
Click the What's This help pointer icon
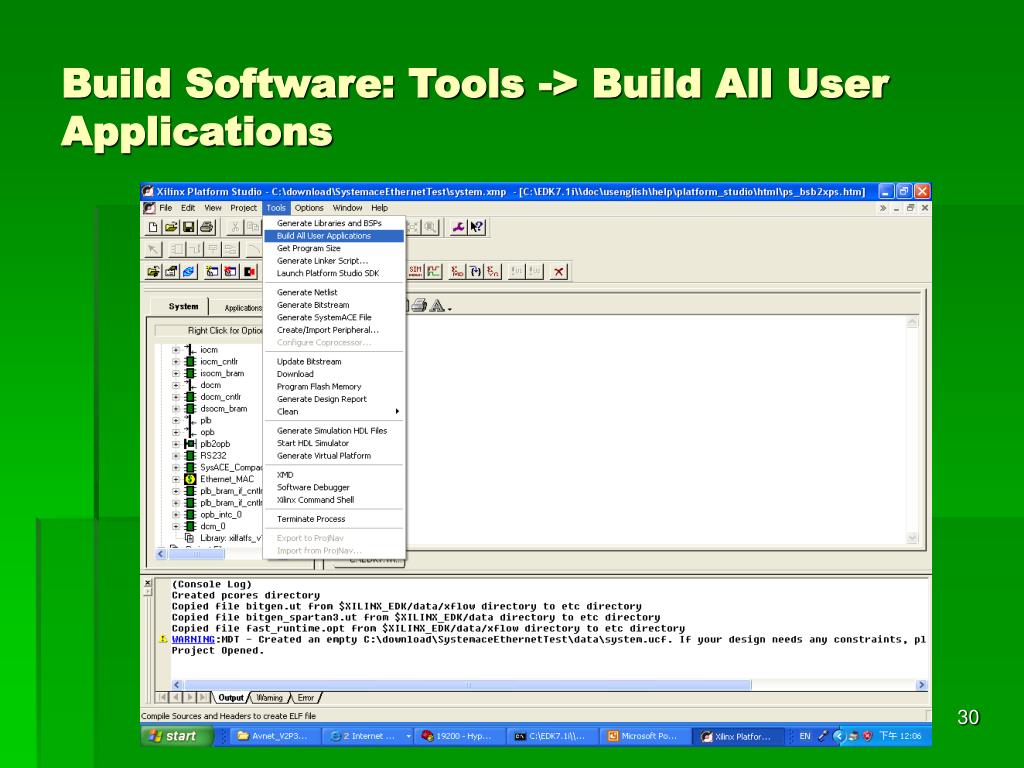pyautogui.click(x=477, y=227)
